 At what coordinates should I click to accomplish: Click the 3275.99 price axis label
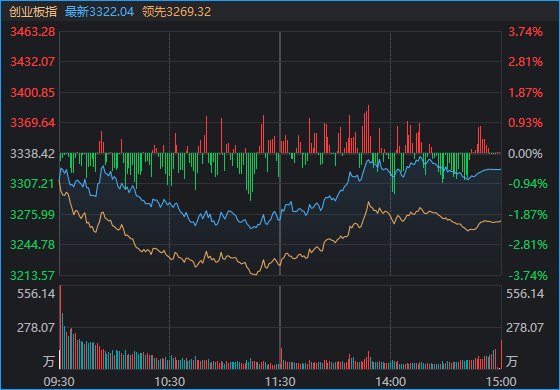click(x=33, y=215)
